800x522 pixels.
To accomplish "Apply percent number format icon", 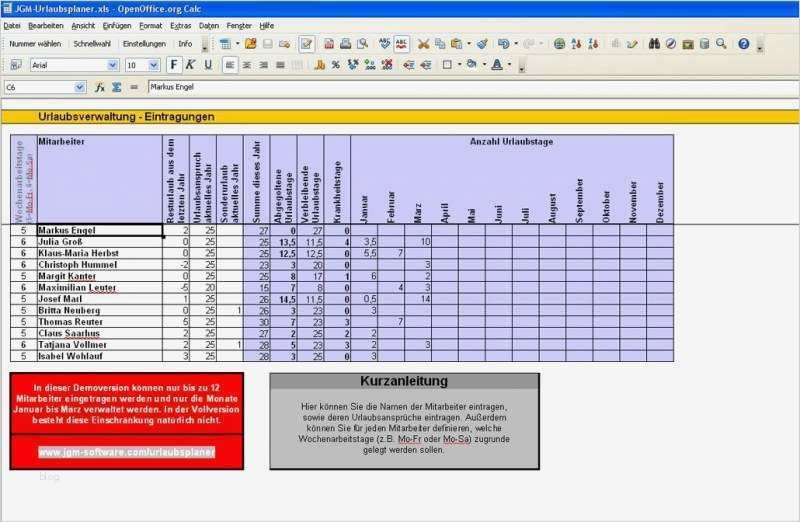I will click(x=336, y=65).
